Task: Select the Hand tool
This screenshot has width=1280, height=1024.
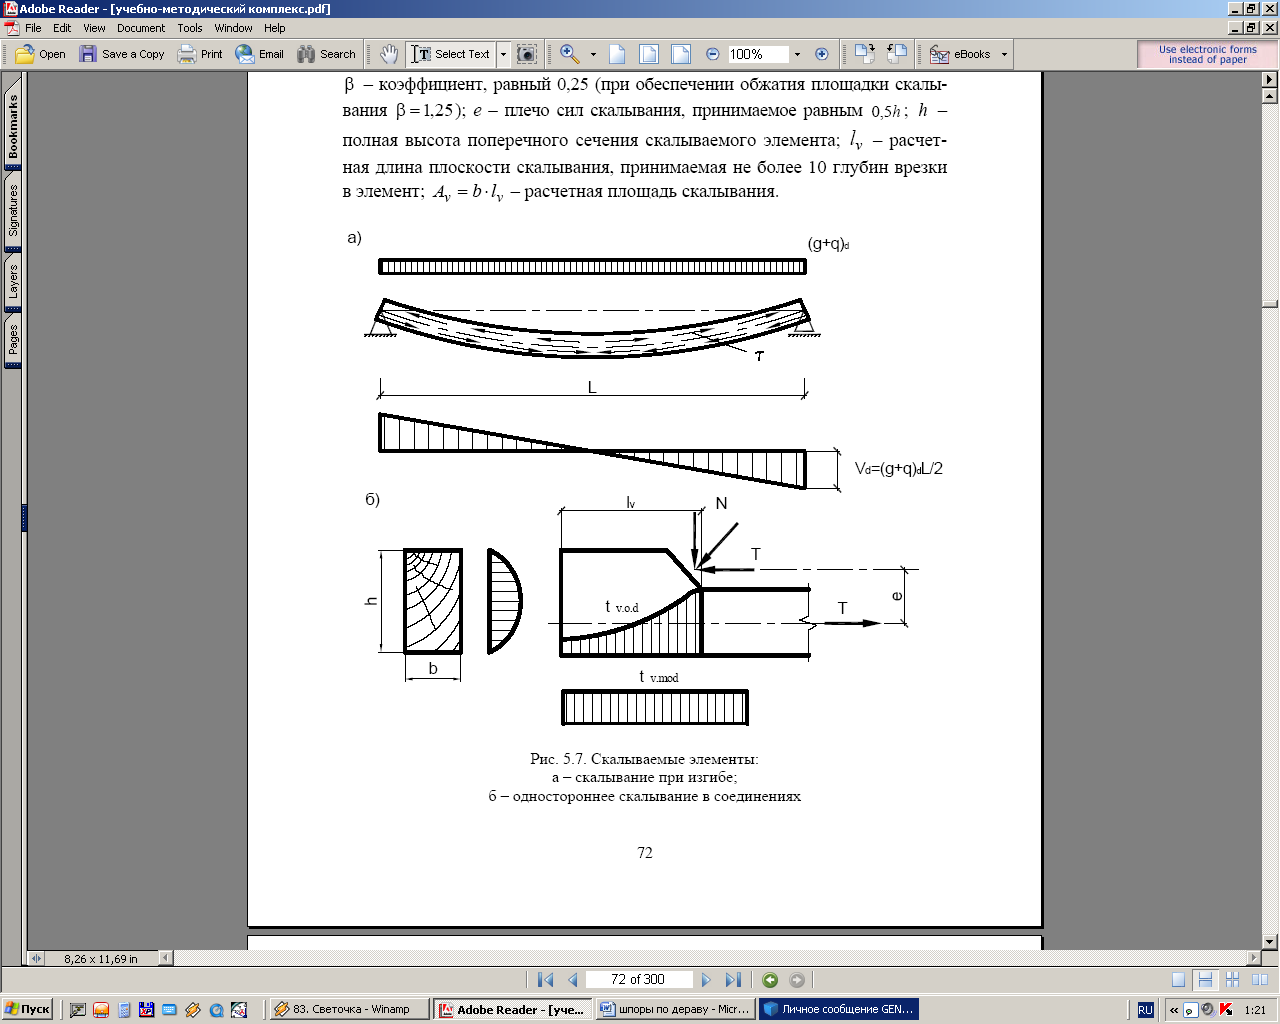Action: [388, 54]
